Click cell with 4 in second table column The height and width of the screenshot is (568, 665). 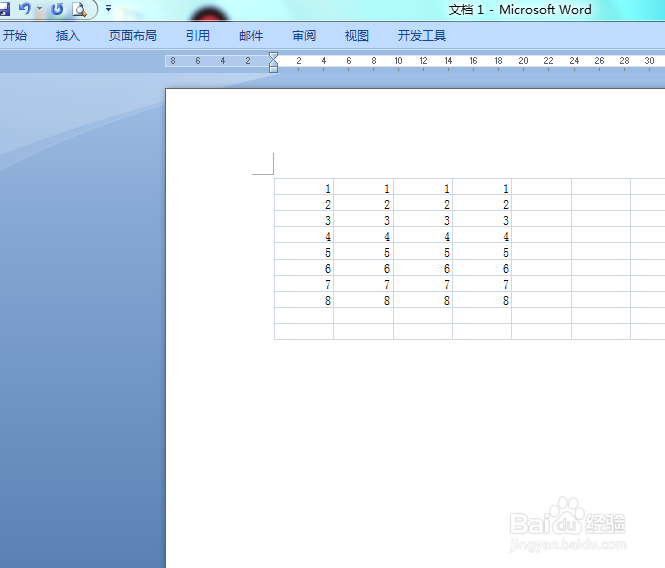click(363, 235)
